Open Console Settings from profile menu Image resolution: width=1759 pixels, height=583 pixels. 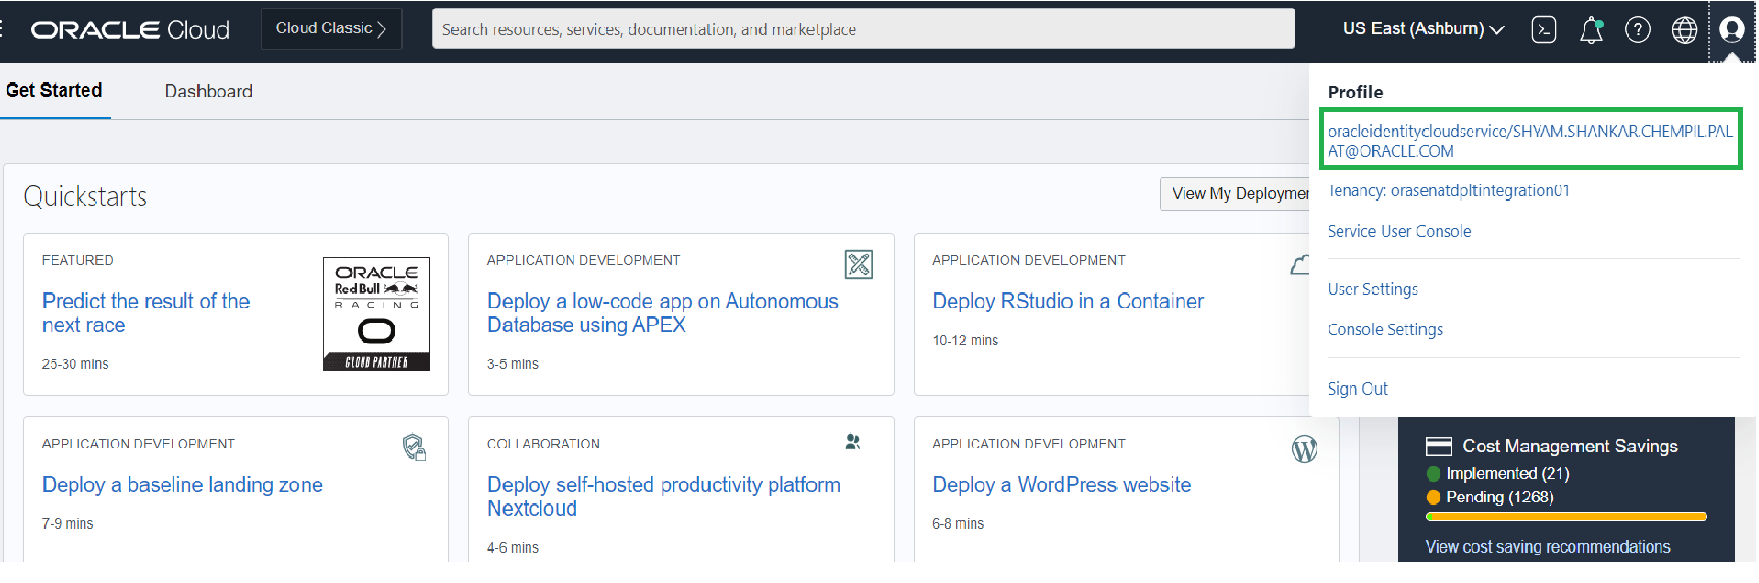pos(1385,329)
